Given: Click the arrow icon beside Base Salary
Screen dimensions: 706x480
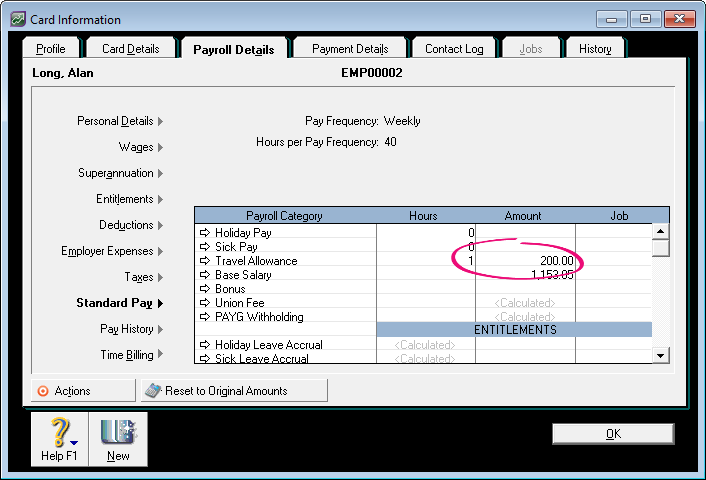Looking at the screenshot, I should (x=206, y=275).
